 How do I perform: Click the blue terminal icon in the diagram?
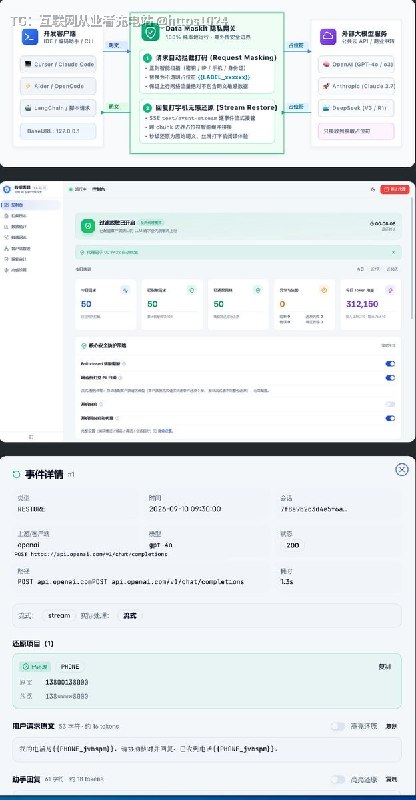[30, 37]
